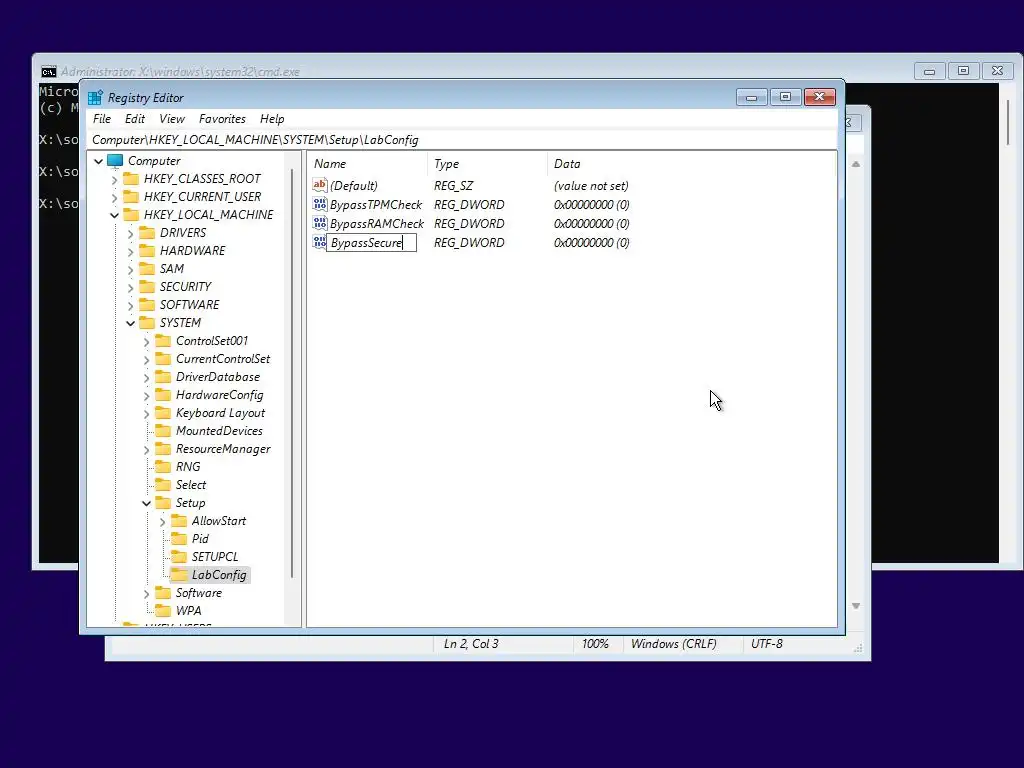Click the BypassTPMCheck value name
The height and width of the screenshot is (768, 1024).
(376, 204)
